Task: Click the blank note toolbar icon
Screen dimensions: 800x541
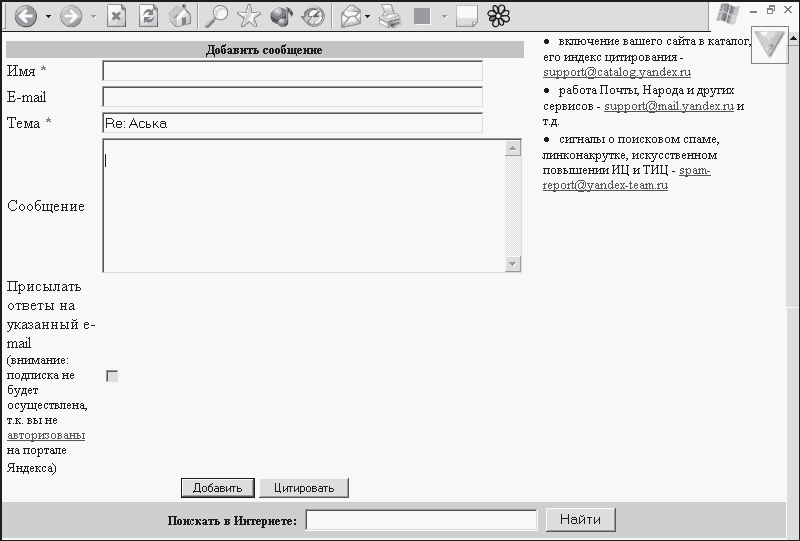Action: 467,16
